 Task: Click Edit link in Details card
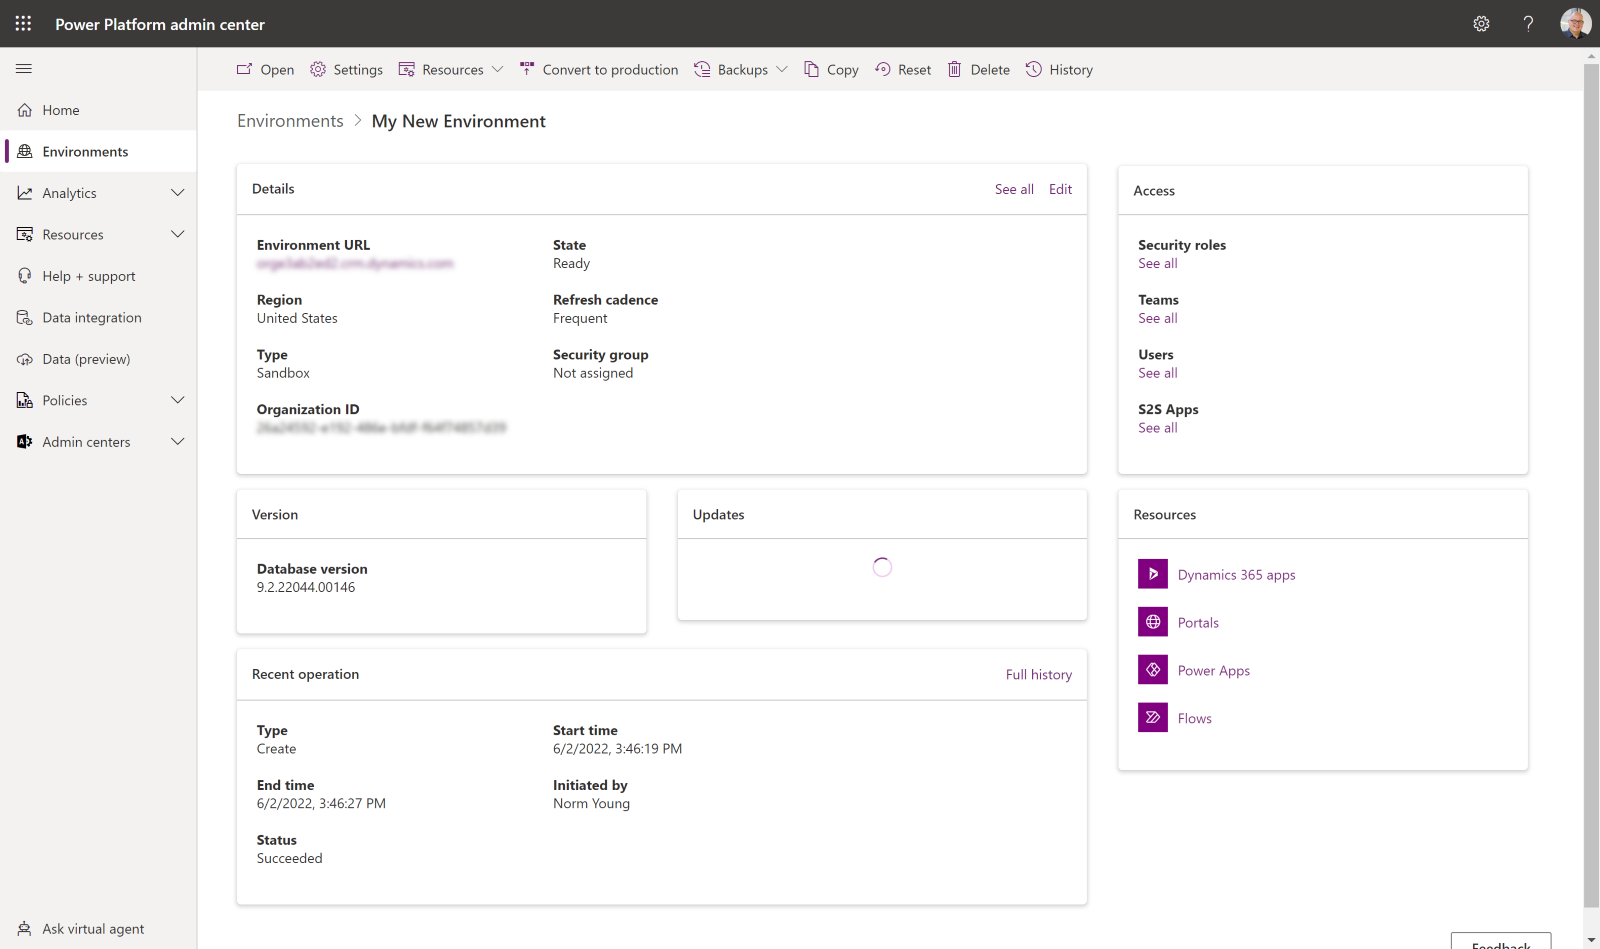tap(1060, 189)
